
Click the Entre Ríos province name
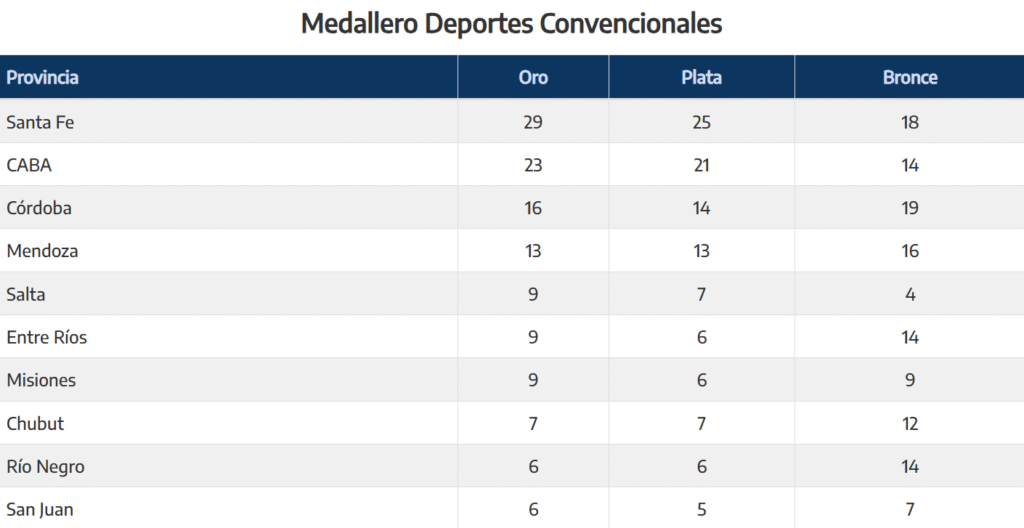47,337
